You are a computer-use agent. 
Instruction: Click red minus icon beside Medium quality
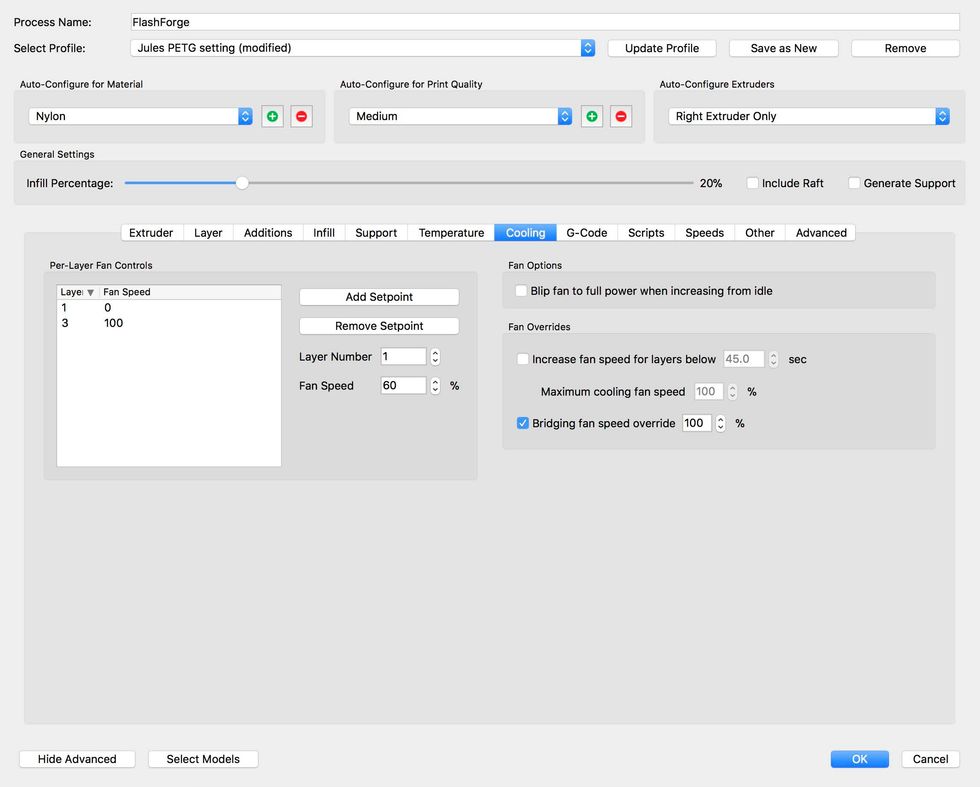coord(621,117)
